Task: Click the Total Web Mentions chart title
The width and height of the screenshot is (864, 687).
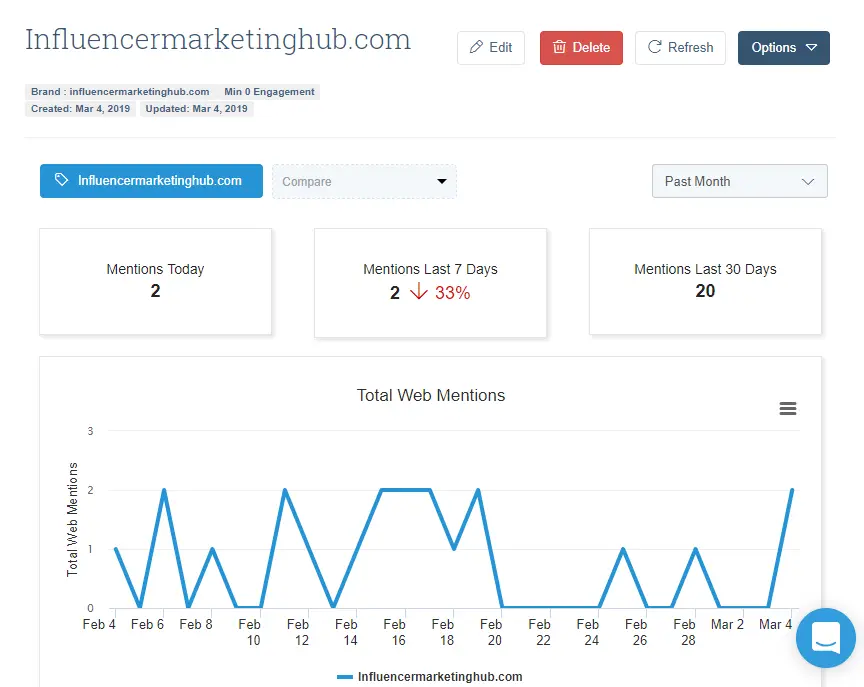Action: [431, 395]
